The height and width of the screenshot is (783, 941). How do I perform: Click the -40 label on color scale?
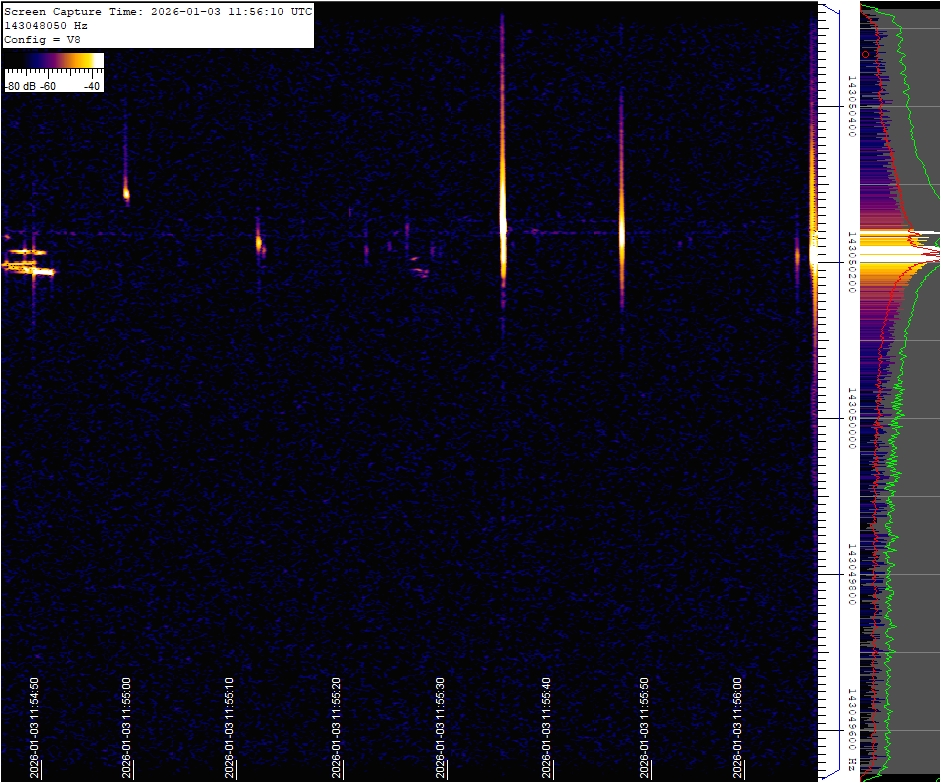(x=91, y=86)
